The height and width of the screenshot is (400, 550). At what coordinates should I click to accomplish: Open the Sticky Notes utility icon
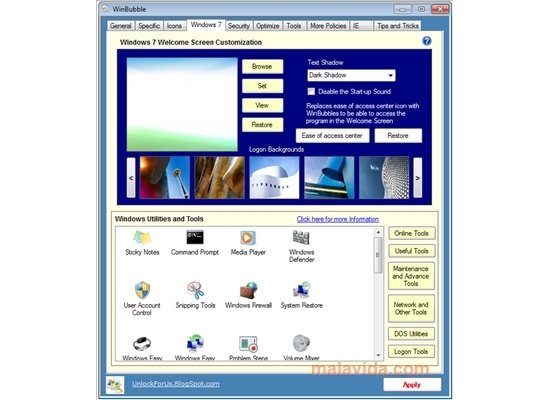coord(142,238)
